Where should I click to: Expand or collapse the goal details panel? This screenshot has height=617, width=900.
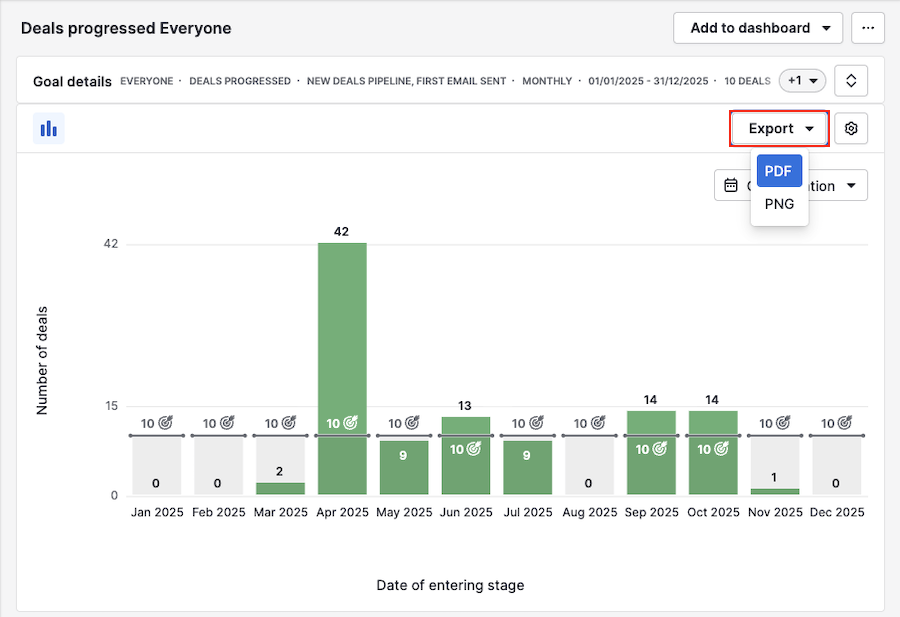pos(851,80)
